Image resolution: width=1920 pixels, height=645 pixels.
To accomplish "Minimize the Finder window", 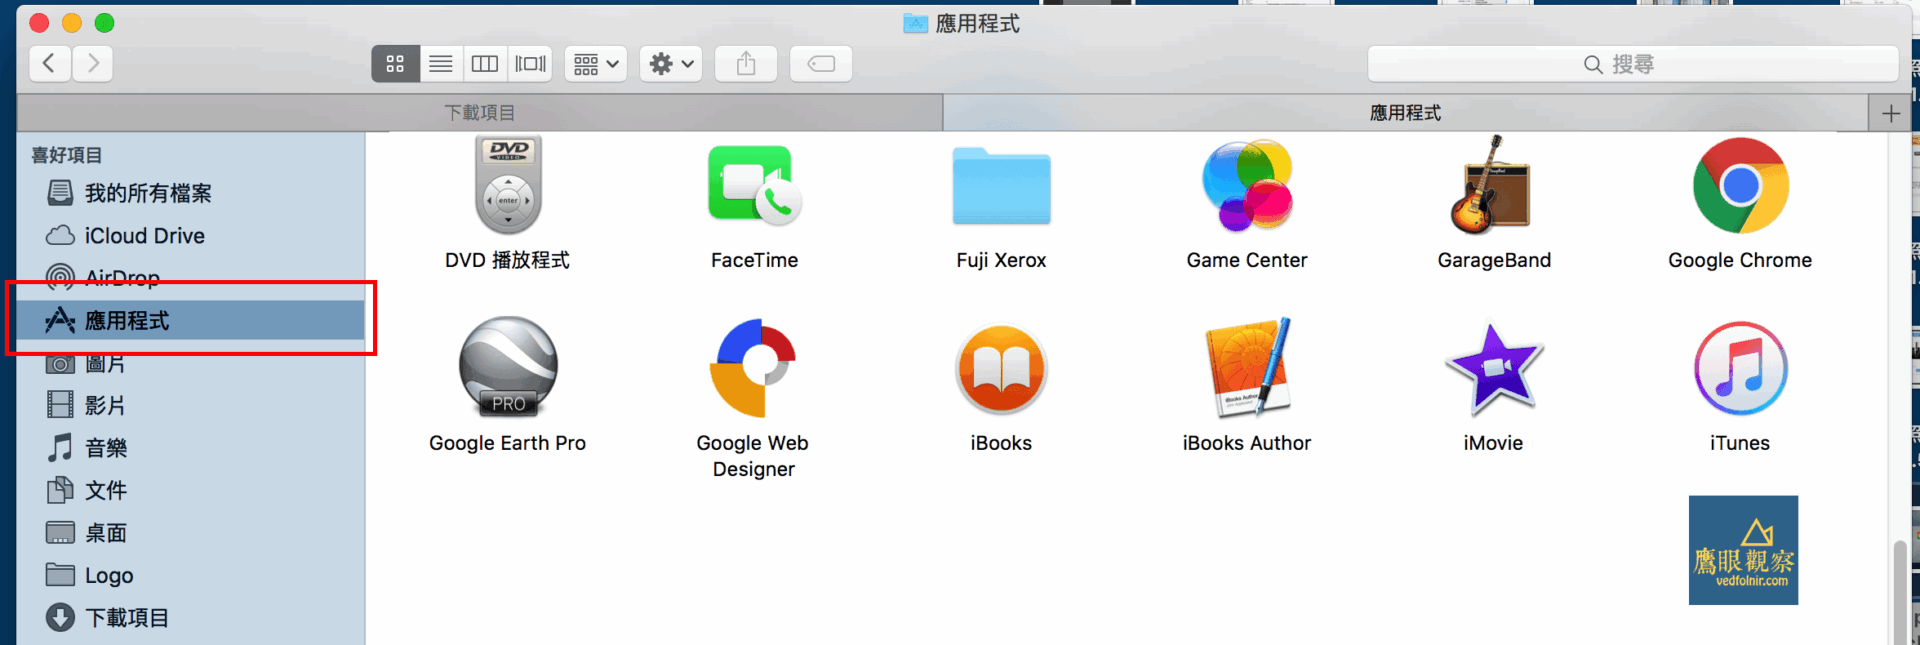I will 72,22.
